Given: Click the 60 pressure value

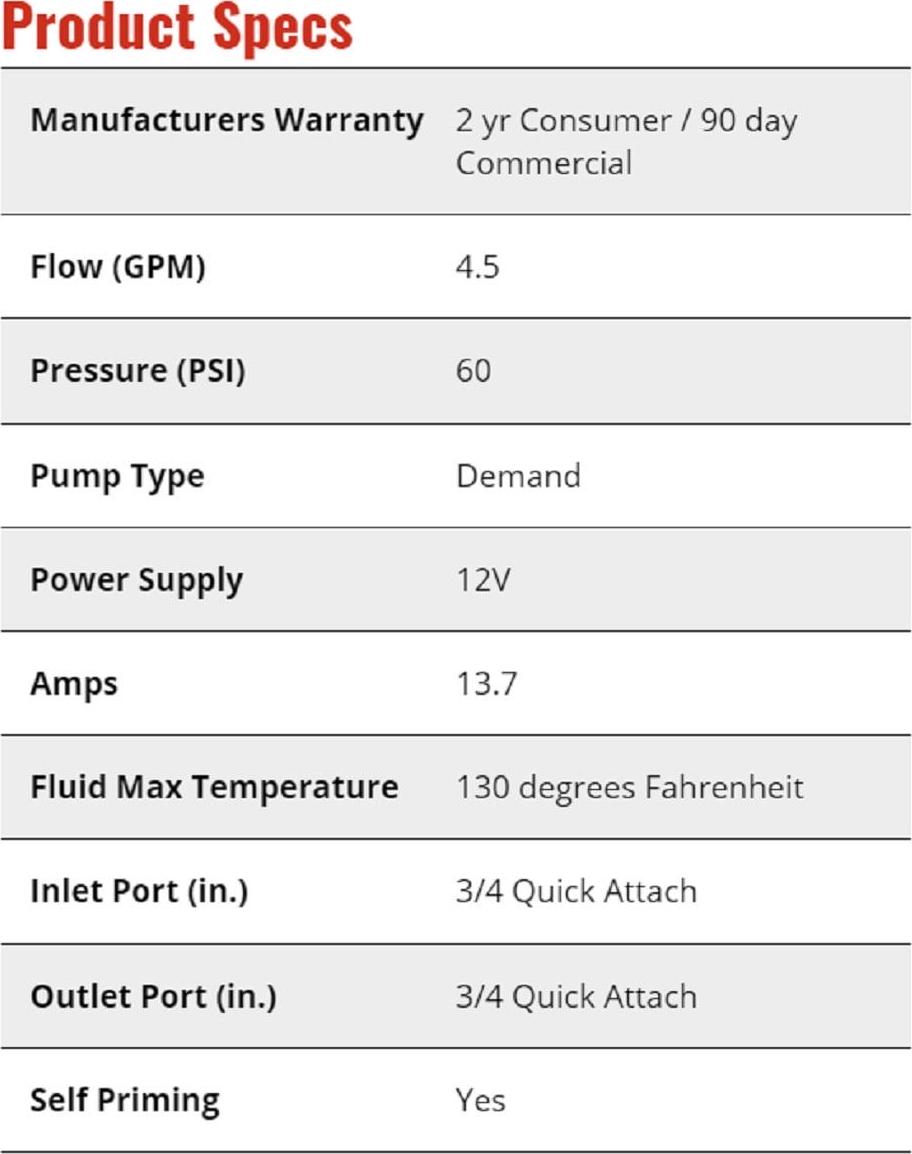Looking at the screenshot, I should [474, 371].
